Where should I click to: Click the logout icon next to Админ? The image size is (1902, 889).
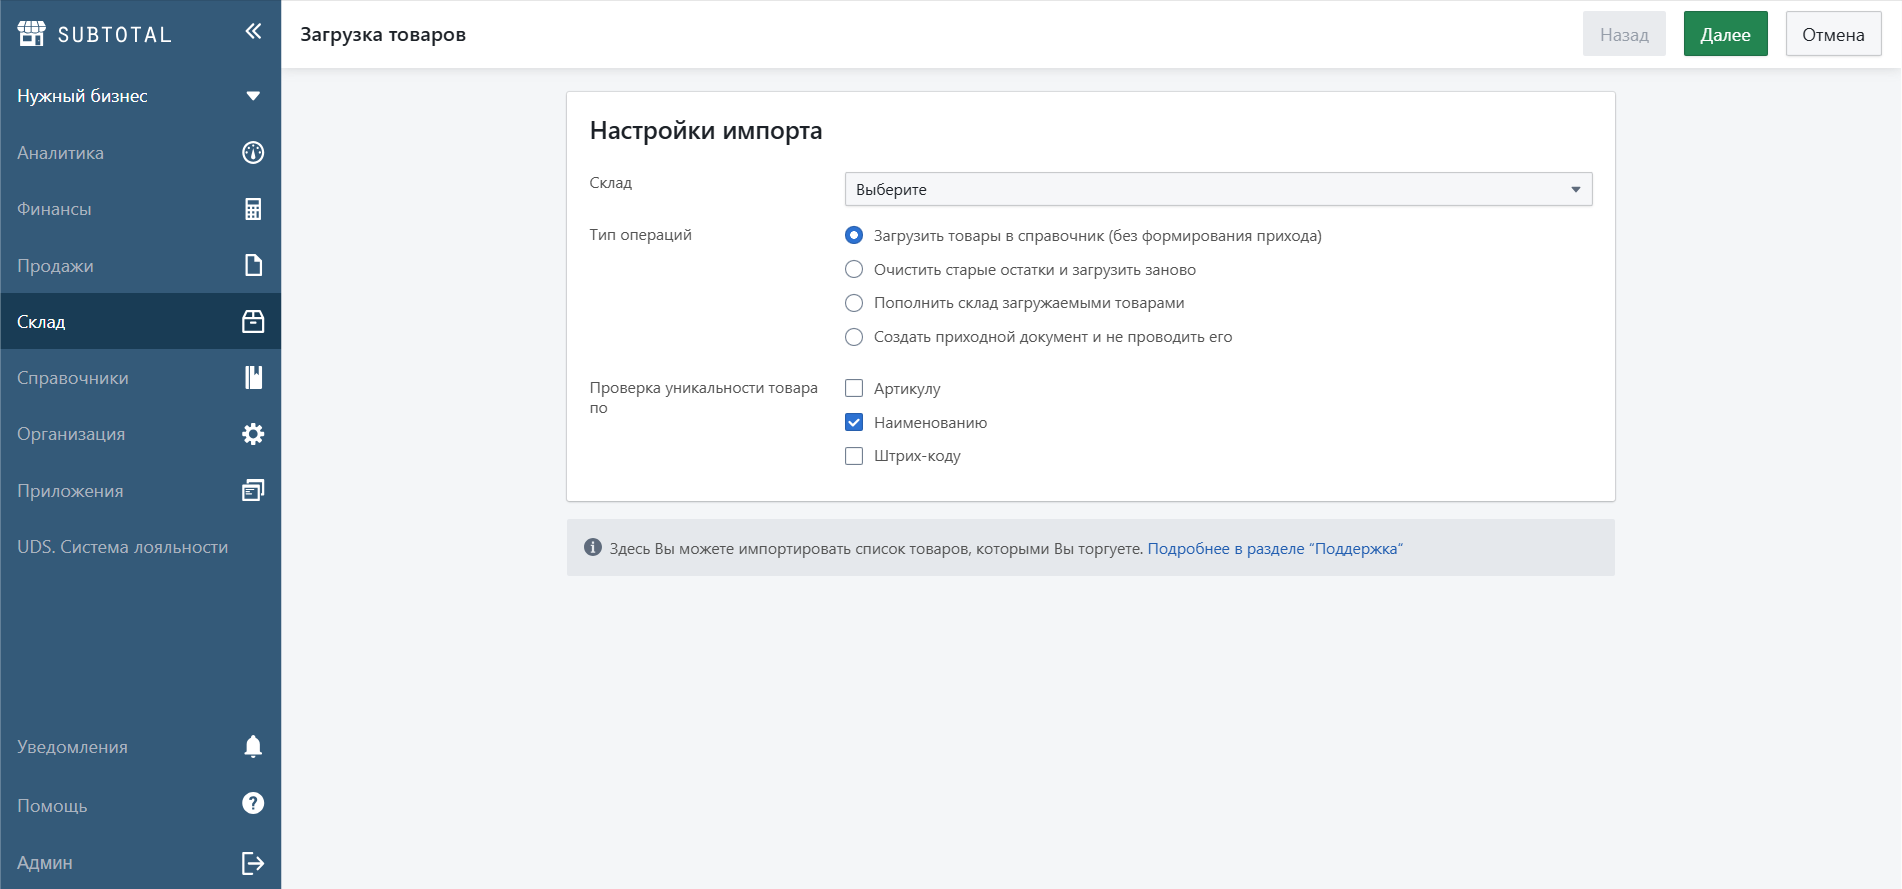pos(253,863)
